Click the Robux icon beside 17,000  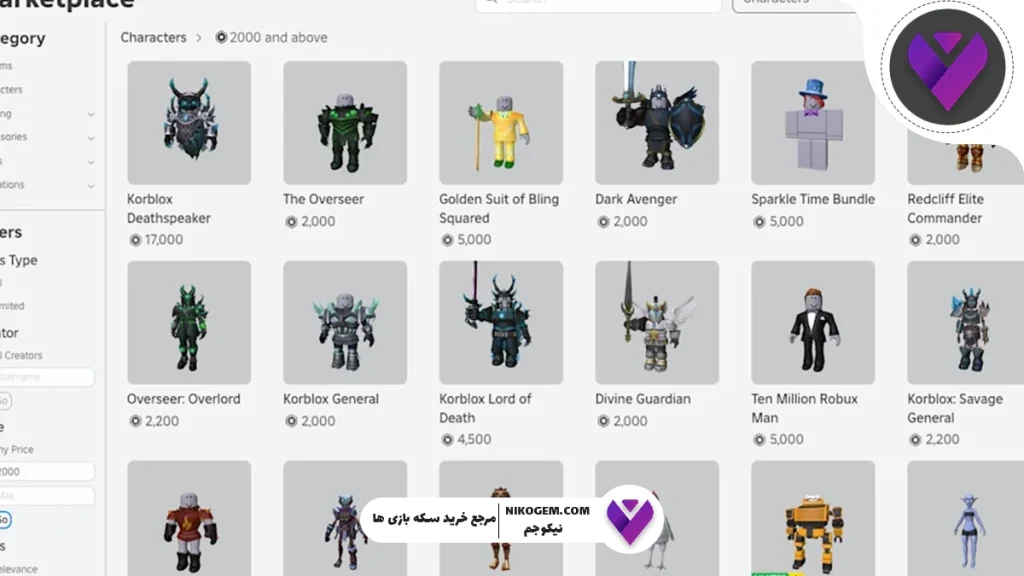(135, 240)
